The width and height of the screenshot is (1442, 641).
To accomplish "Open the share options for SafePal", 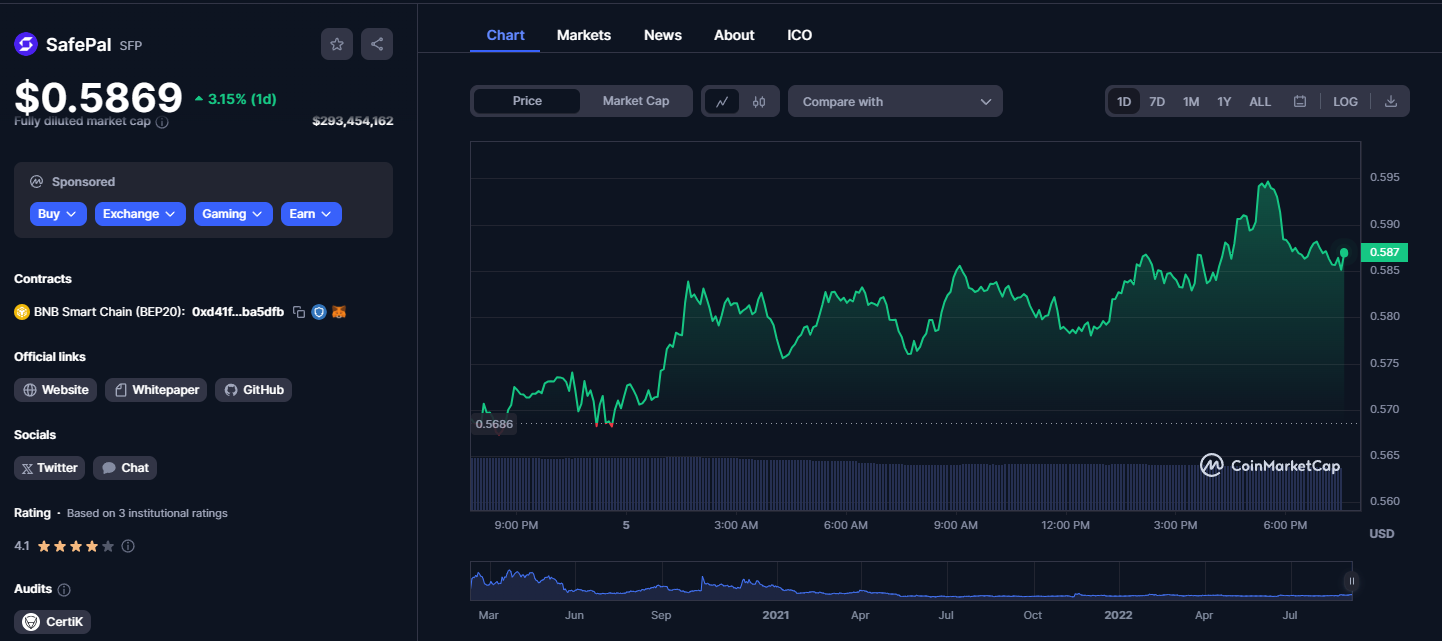I will pos(377,44).
